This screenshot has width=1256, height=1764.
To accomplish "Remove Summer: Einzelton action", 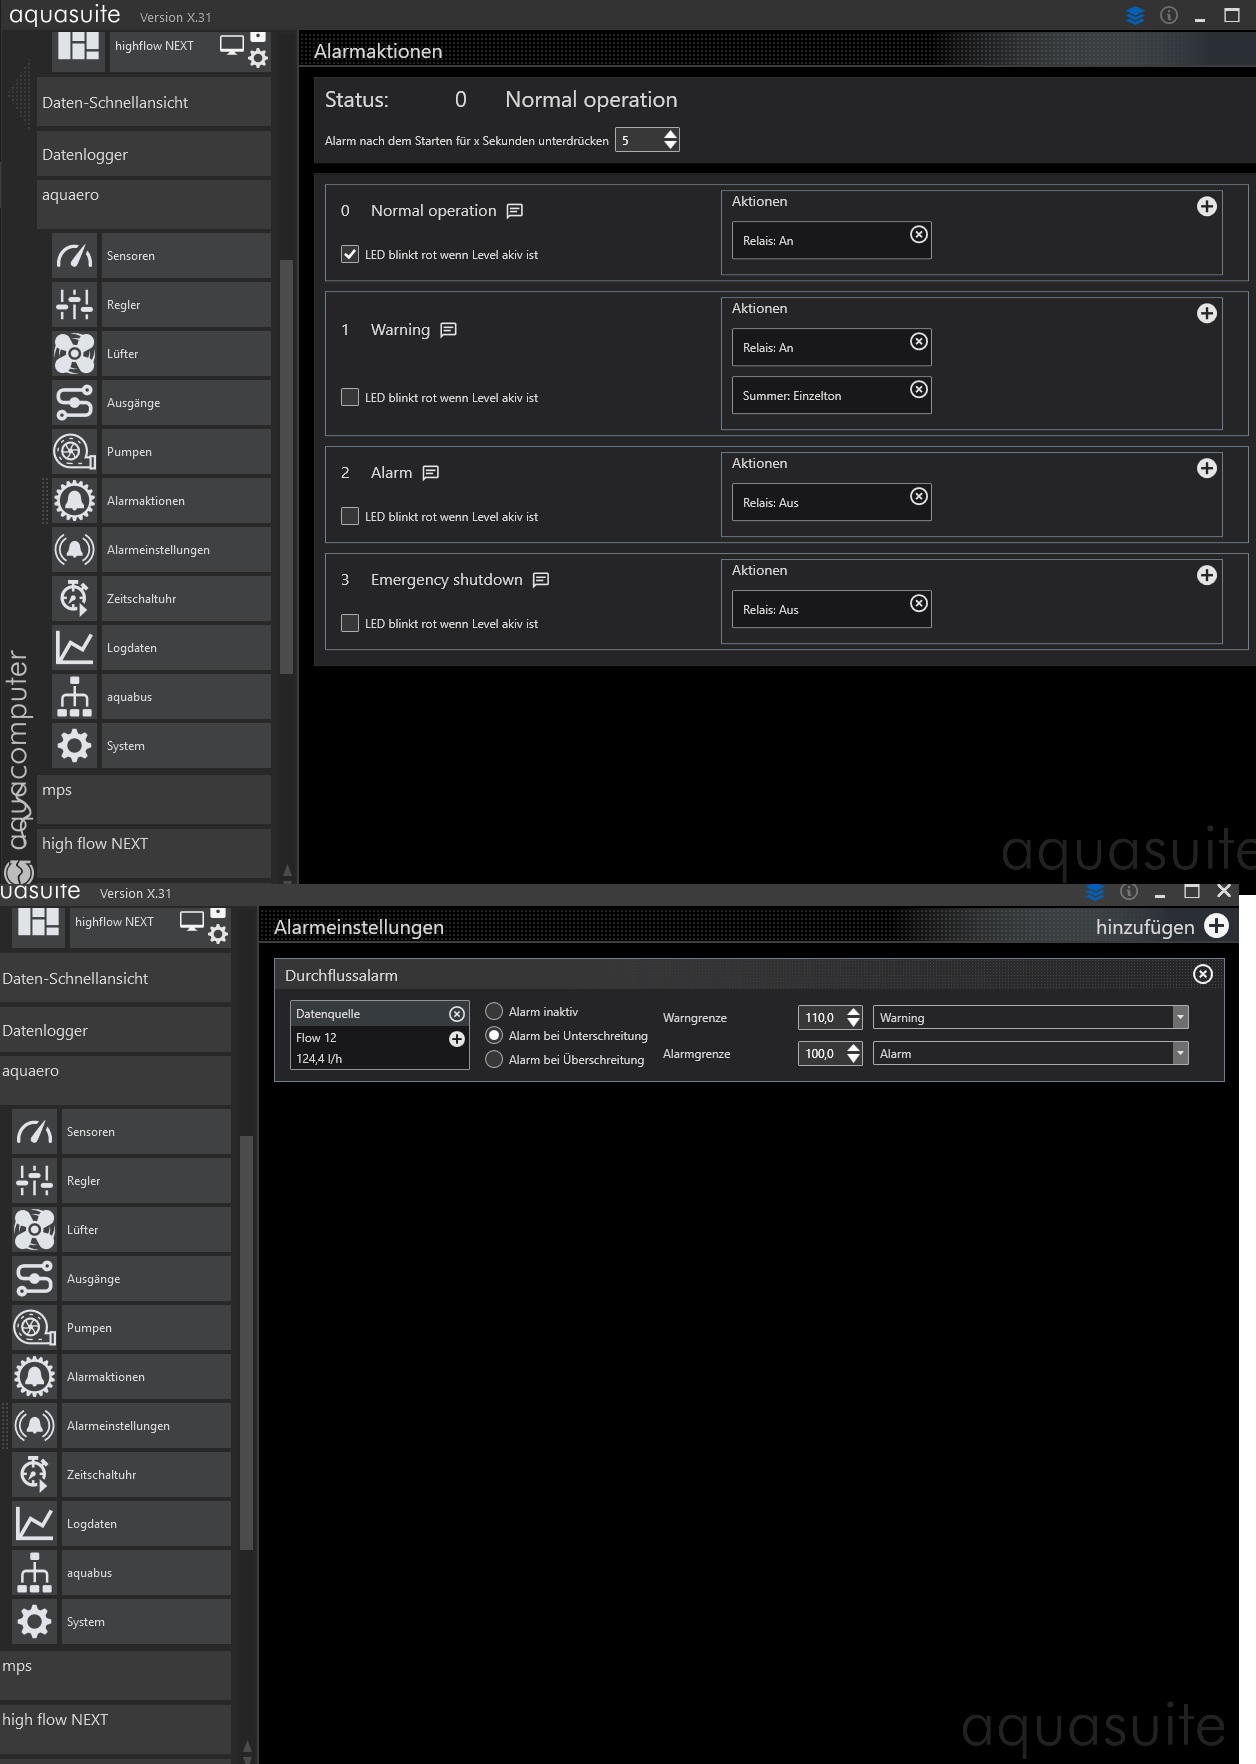I will [x=919, y=390].
